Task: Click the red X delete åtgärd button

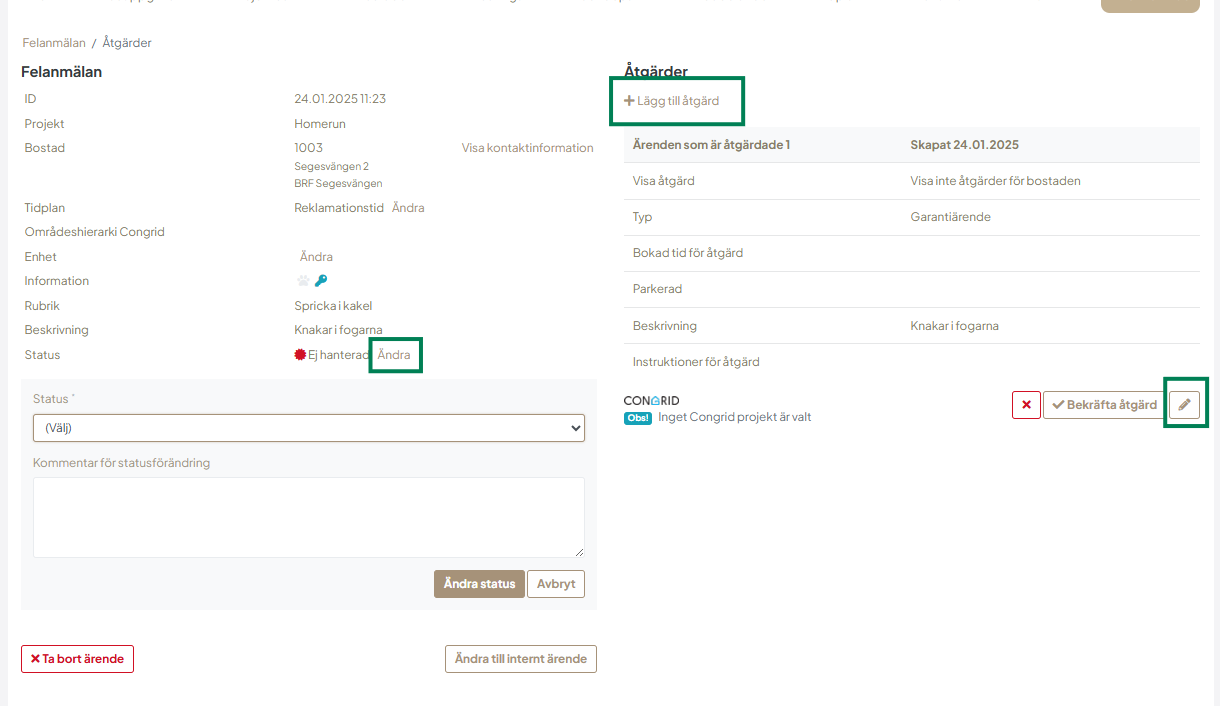Action: (x=1026, y=405)
